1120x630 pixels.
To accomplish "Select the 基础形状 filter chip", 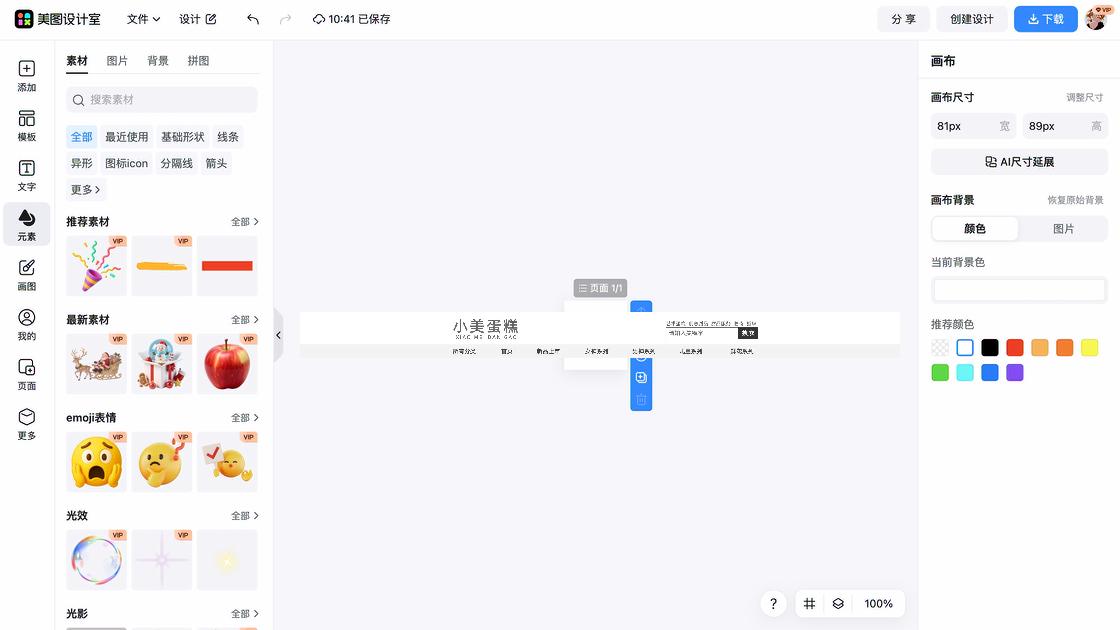I will coord(182,137).
